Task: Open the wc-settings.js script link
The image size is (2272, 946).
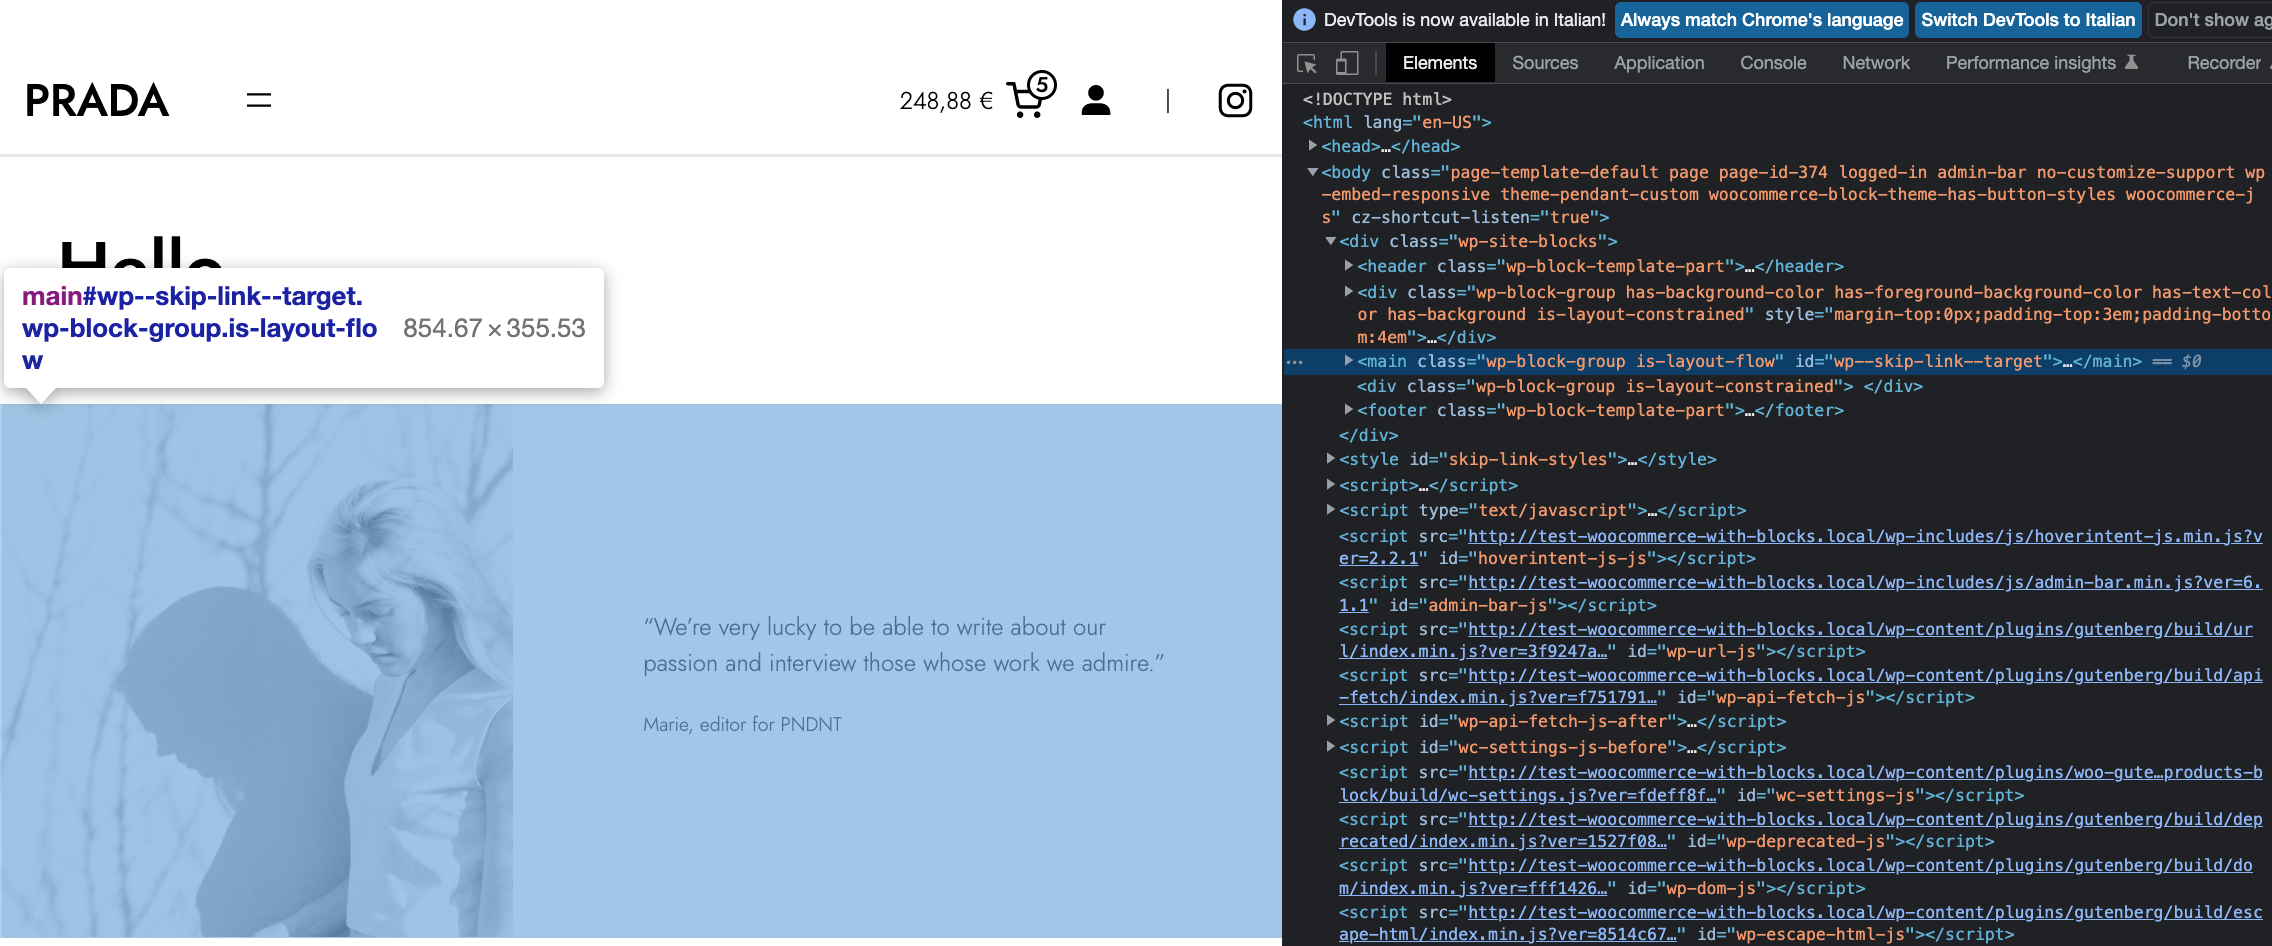Action: pos(1864,773)
